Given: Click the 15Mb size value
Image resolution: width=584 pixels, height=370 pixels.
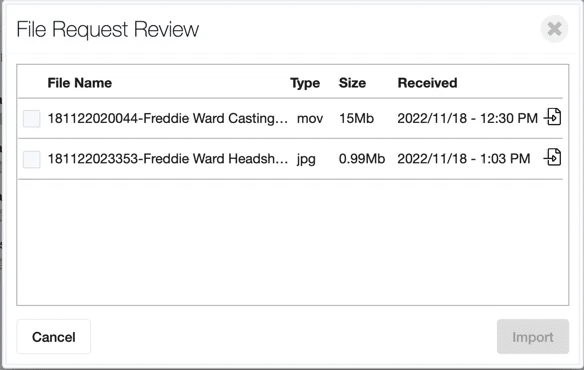Looking at the screenshot, I should [x=356, y=118].
